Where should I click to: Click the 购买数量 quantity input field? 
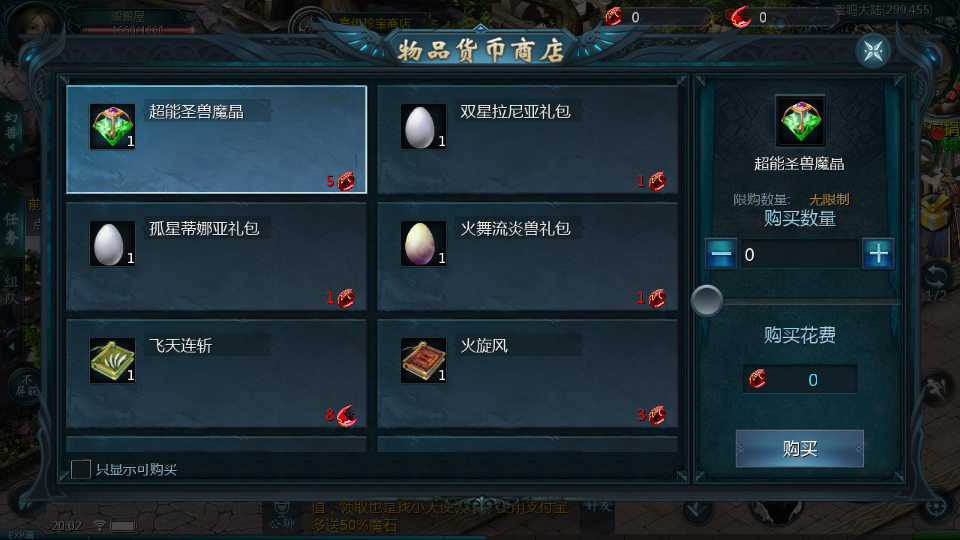coord(799,254)
